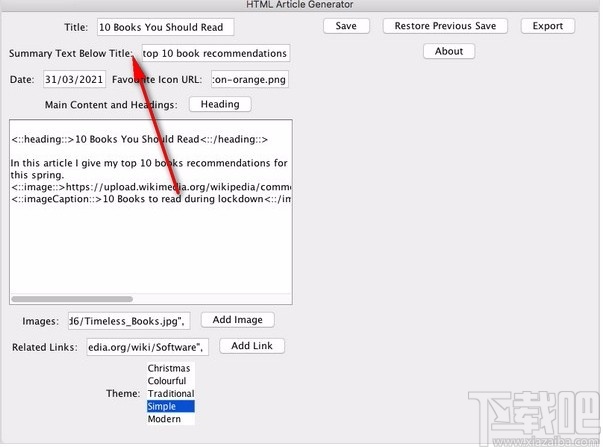This screenshot has height=447, width=603.
Task: Click the Add Link button
Action: (x=252, y=346)
